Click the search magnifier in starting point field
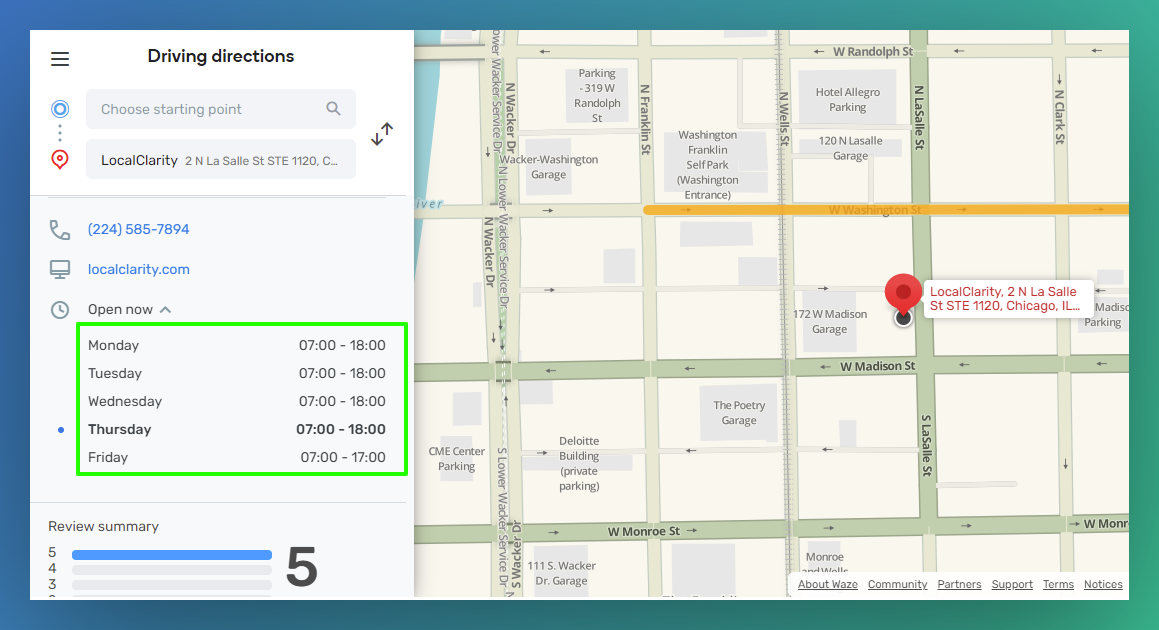 tap(333, 109)
